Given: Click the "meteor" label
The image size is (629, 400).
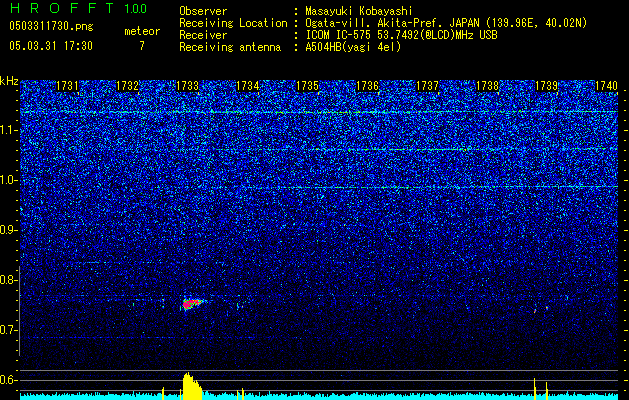Looking at the screenshot, I should pyautogui.click(x=142, y=31).
